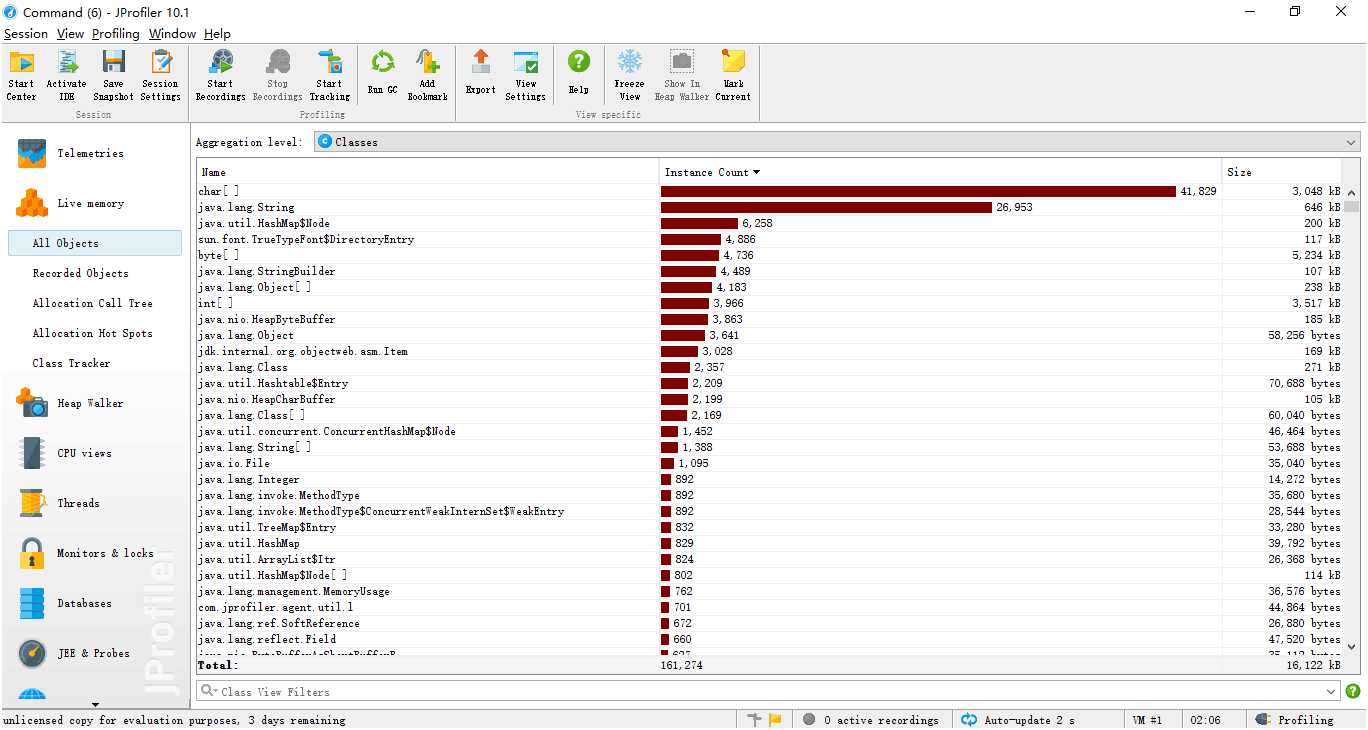Sort by the Size column header
The height and width of the screenshot is (730, 1368).
(1281, 172)
